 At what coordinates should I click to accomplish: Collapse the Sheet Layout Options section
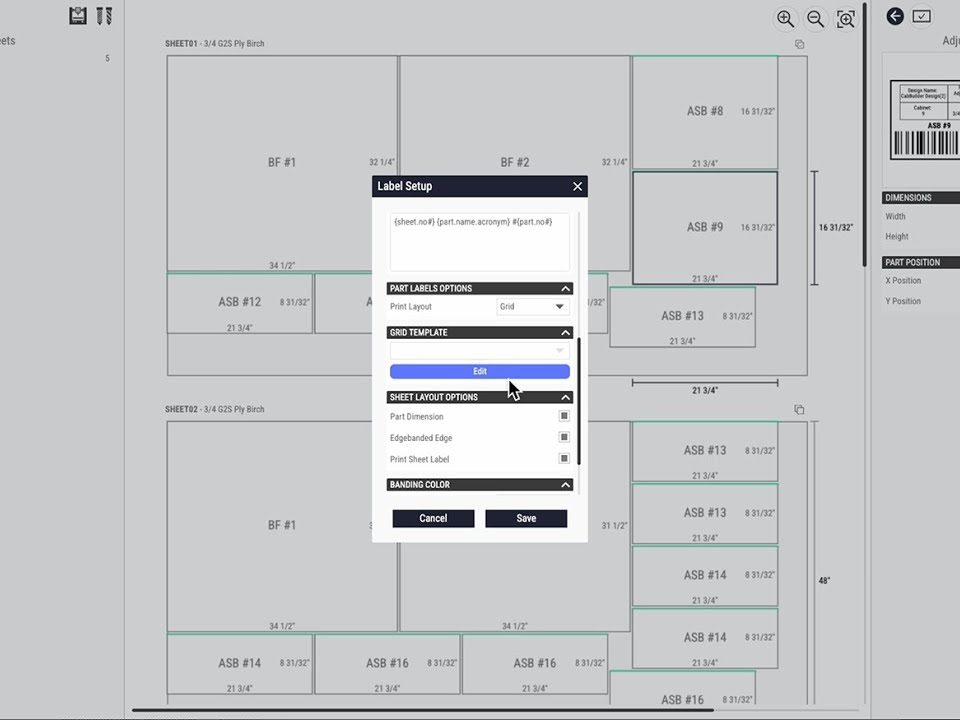pos(565,397)
